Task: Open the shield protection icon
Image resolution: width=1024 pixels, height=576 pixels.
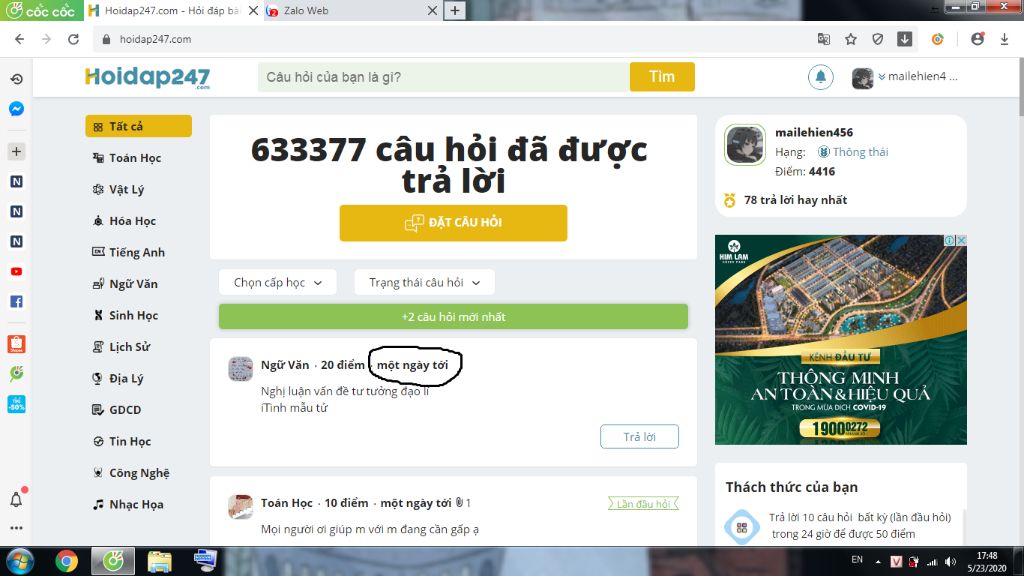Action: pos(878,39)
